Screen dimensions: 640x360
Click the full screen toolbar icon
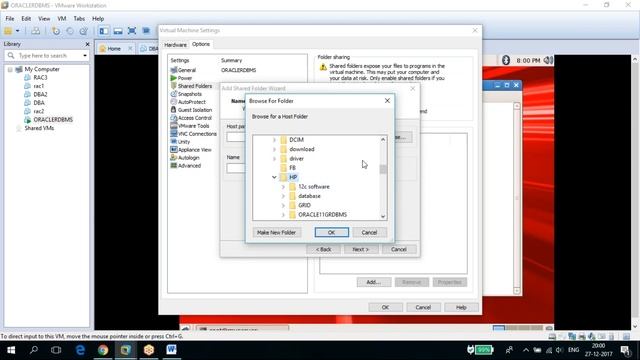[132, 31]
